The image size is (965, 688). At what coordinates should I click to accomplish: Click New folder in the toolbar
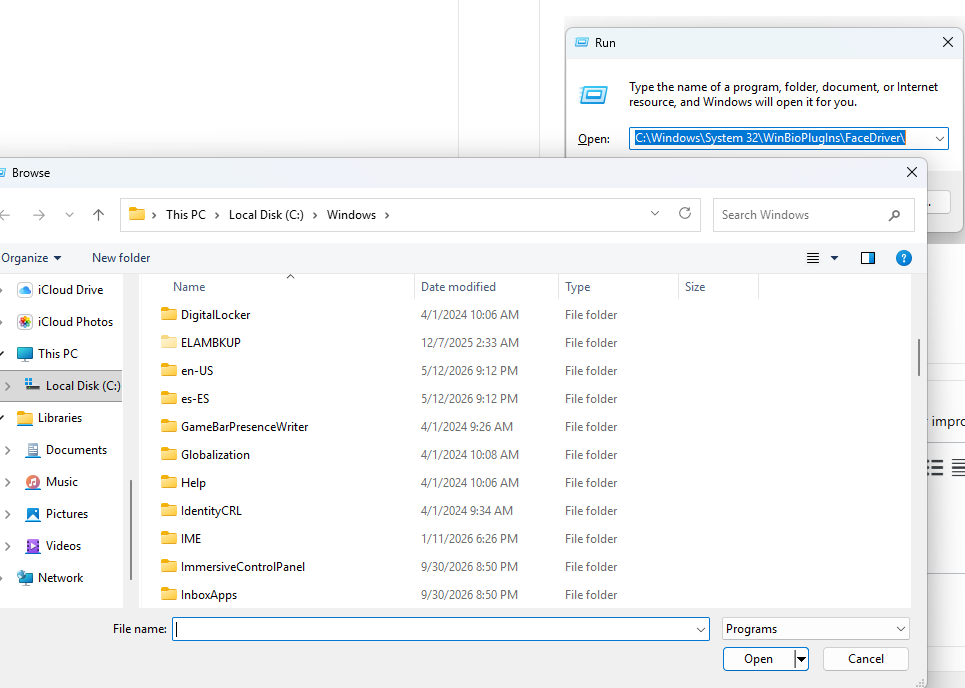(x=121, y=258)
